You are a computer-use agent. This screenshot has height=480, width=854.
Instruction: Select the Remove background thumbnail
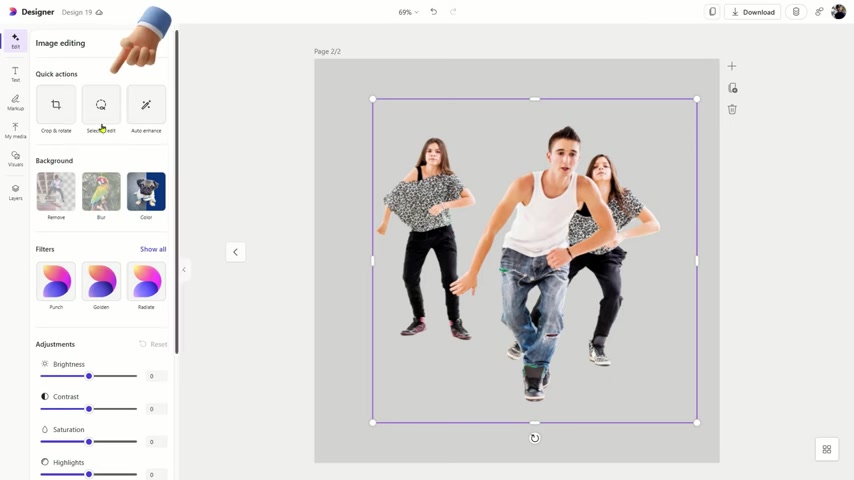pyautogui.click(x=56, y=192)
